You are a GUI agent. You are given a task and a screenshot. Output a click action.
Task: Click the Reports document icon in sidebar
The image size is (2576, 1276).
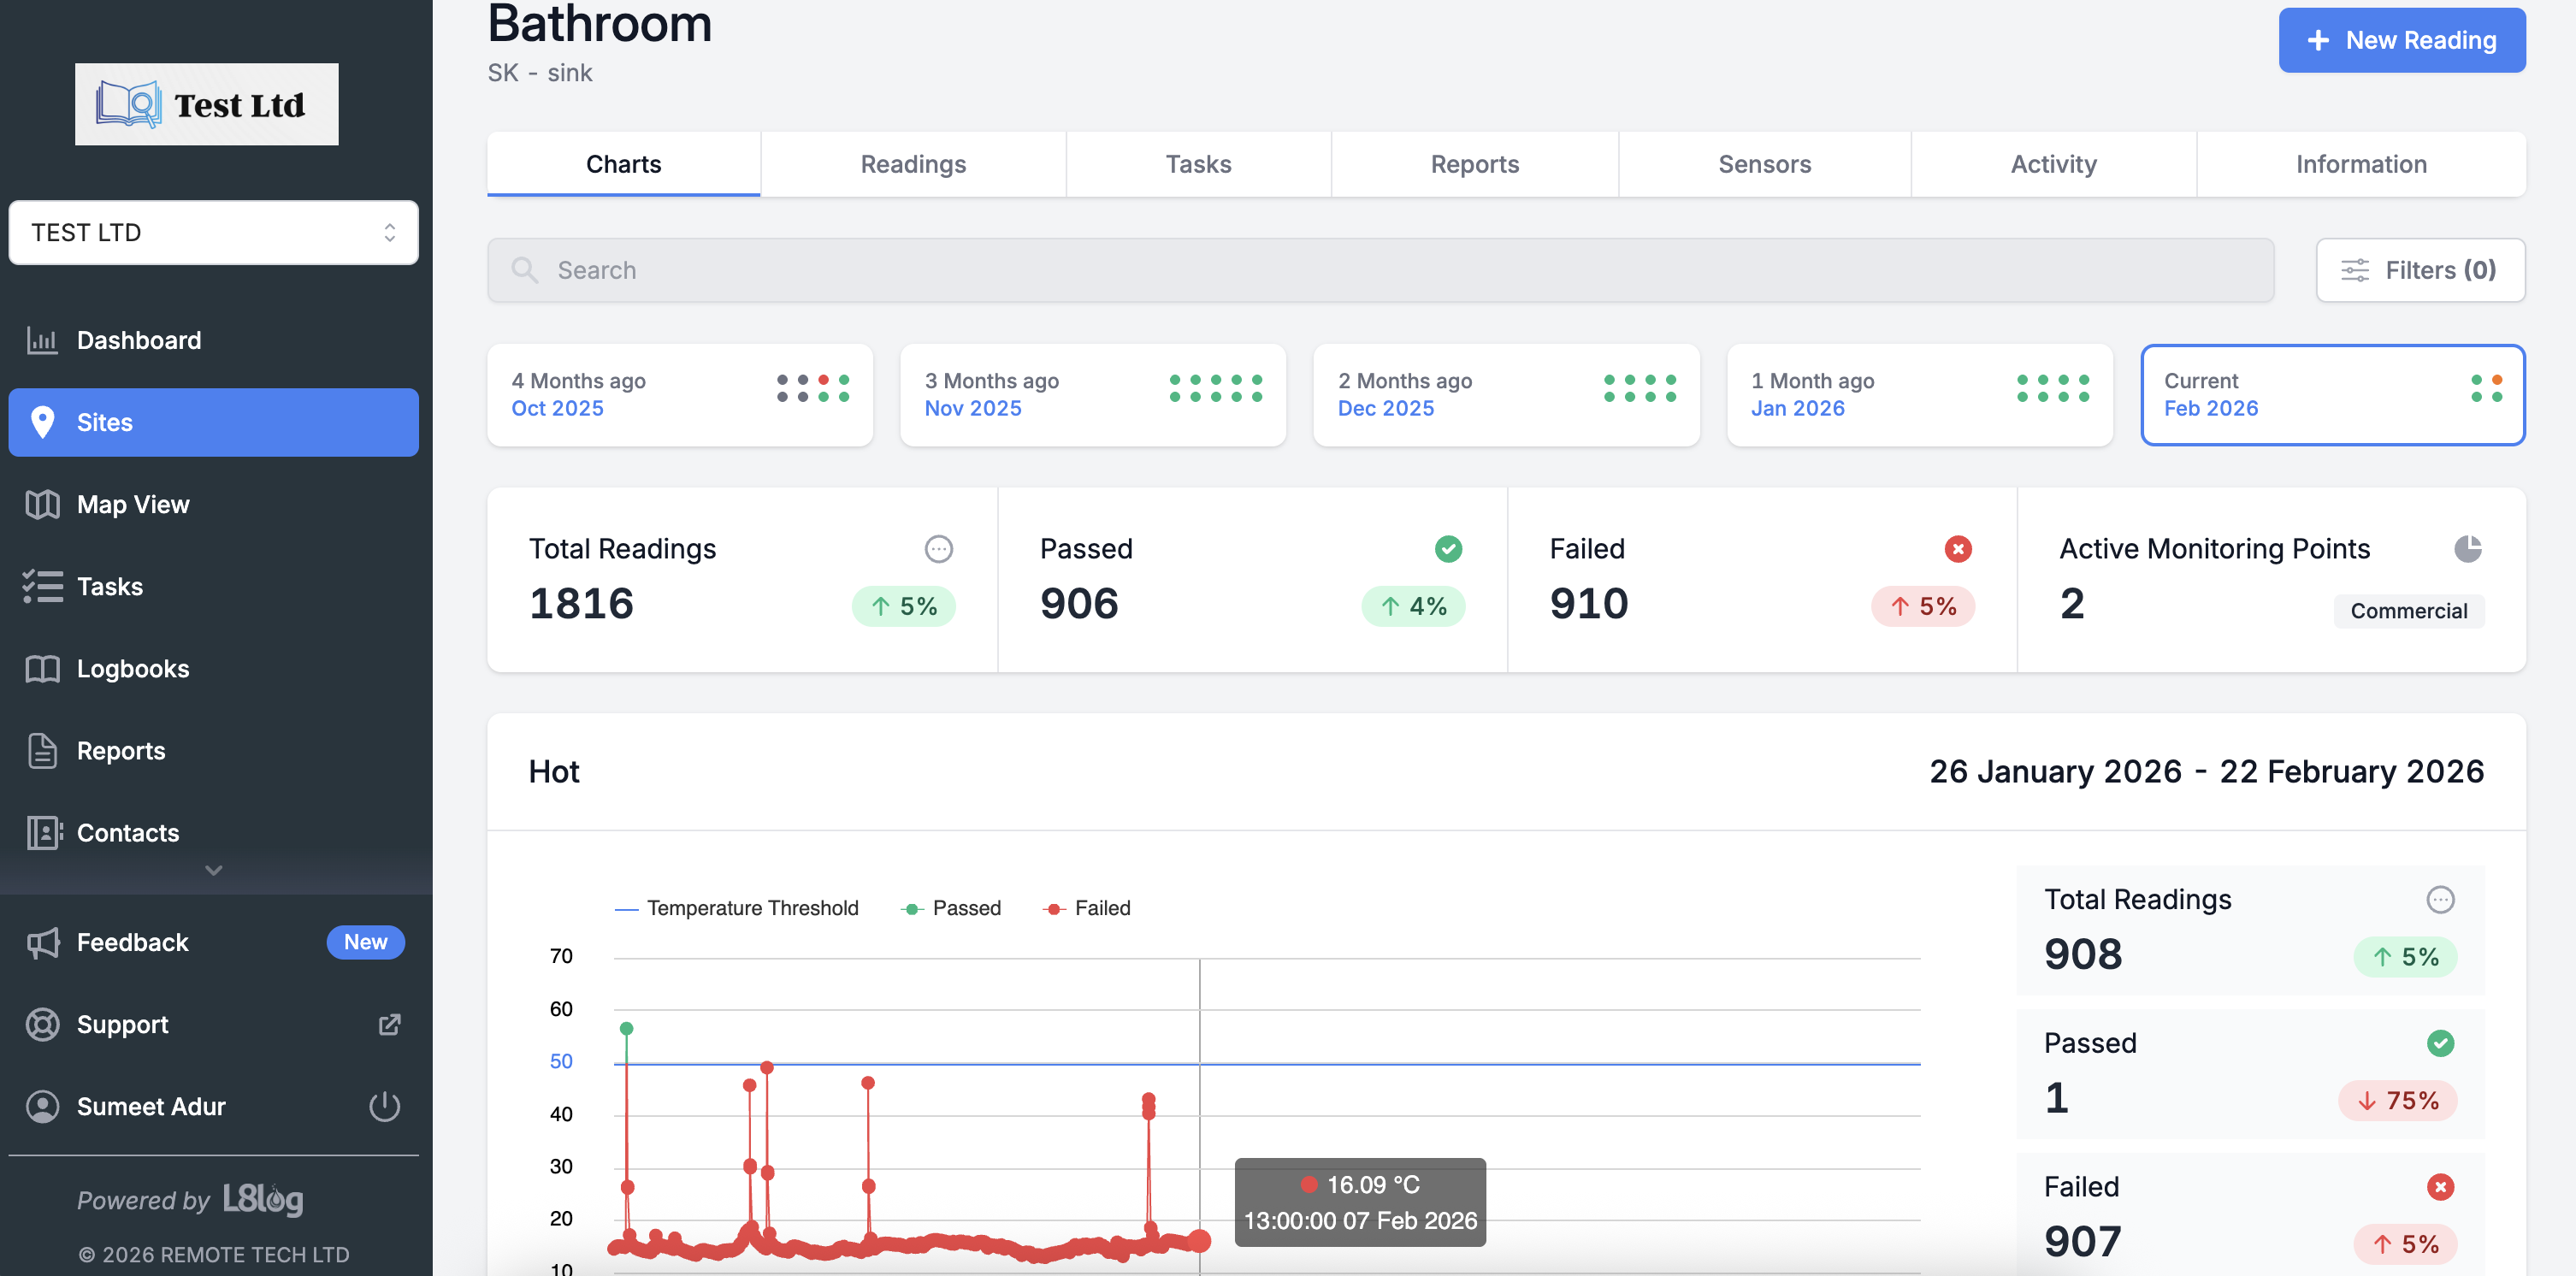click(42, 750)
